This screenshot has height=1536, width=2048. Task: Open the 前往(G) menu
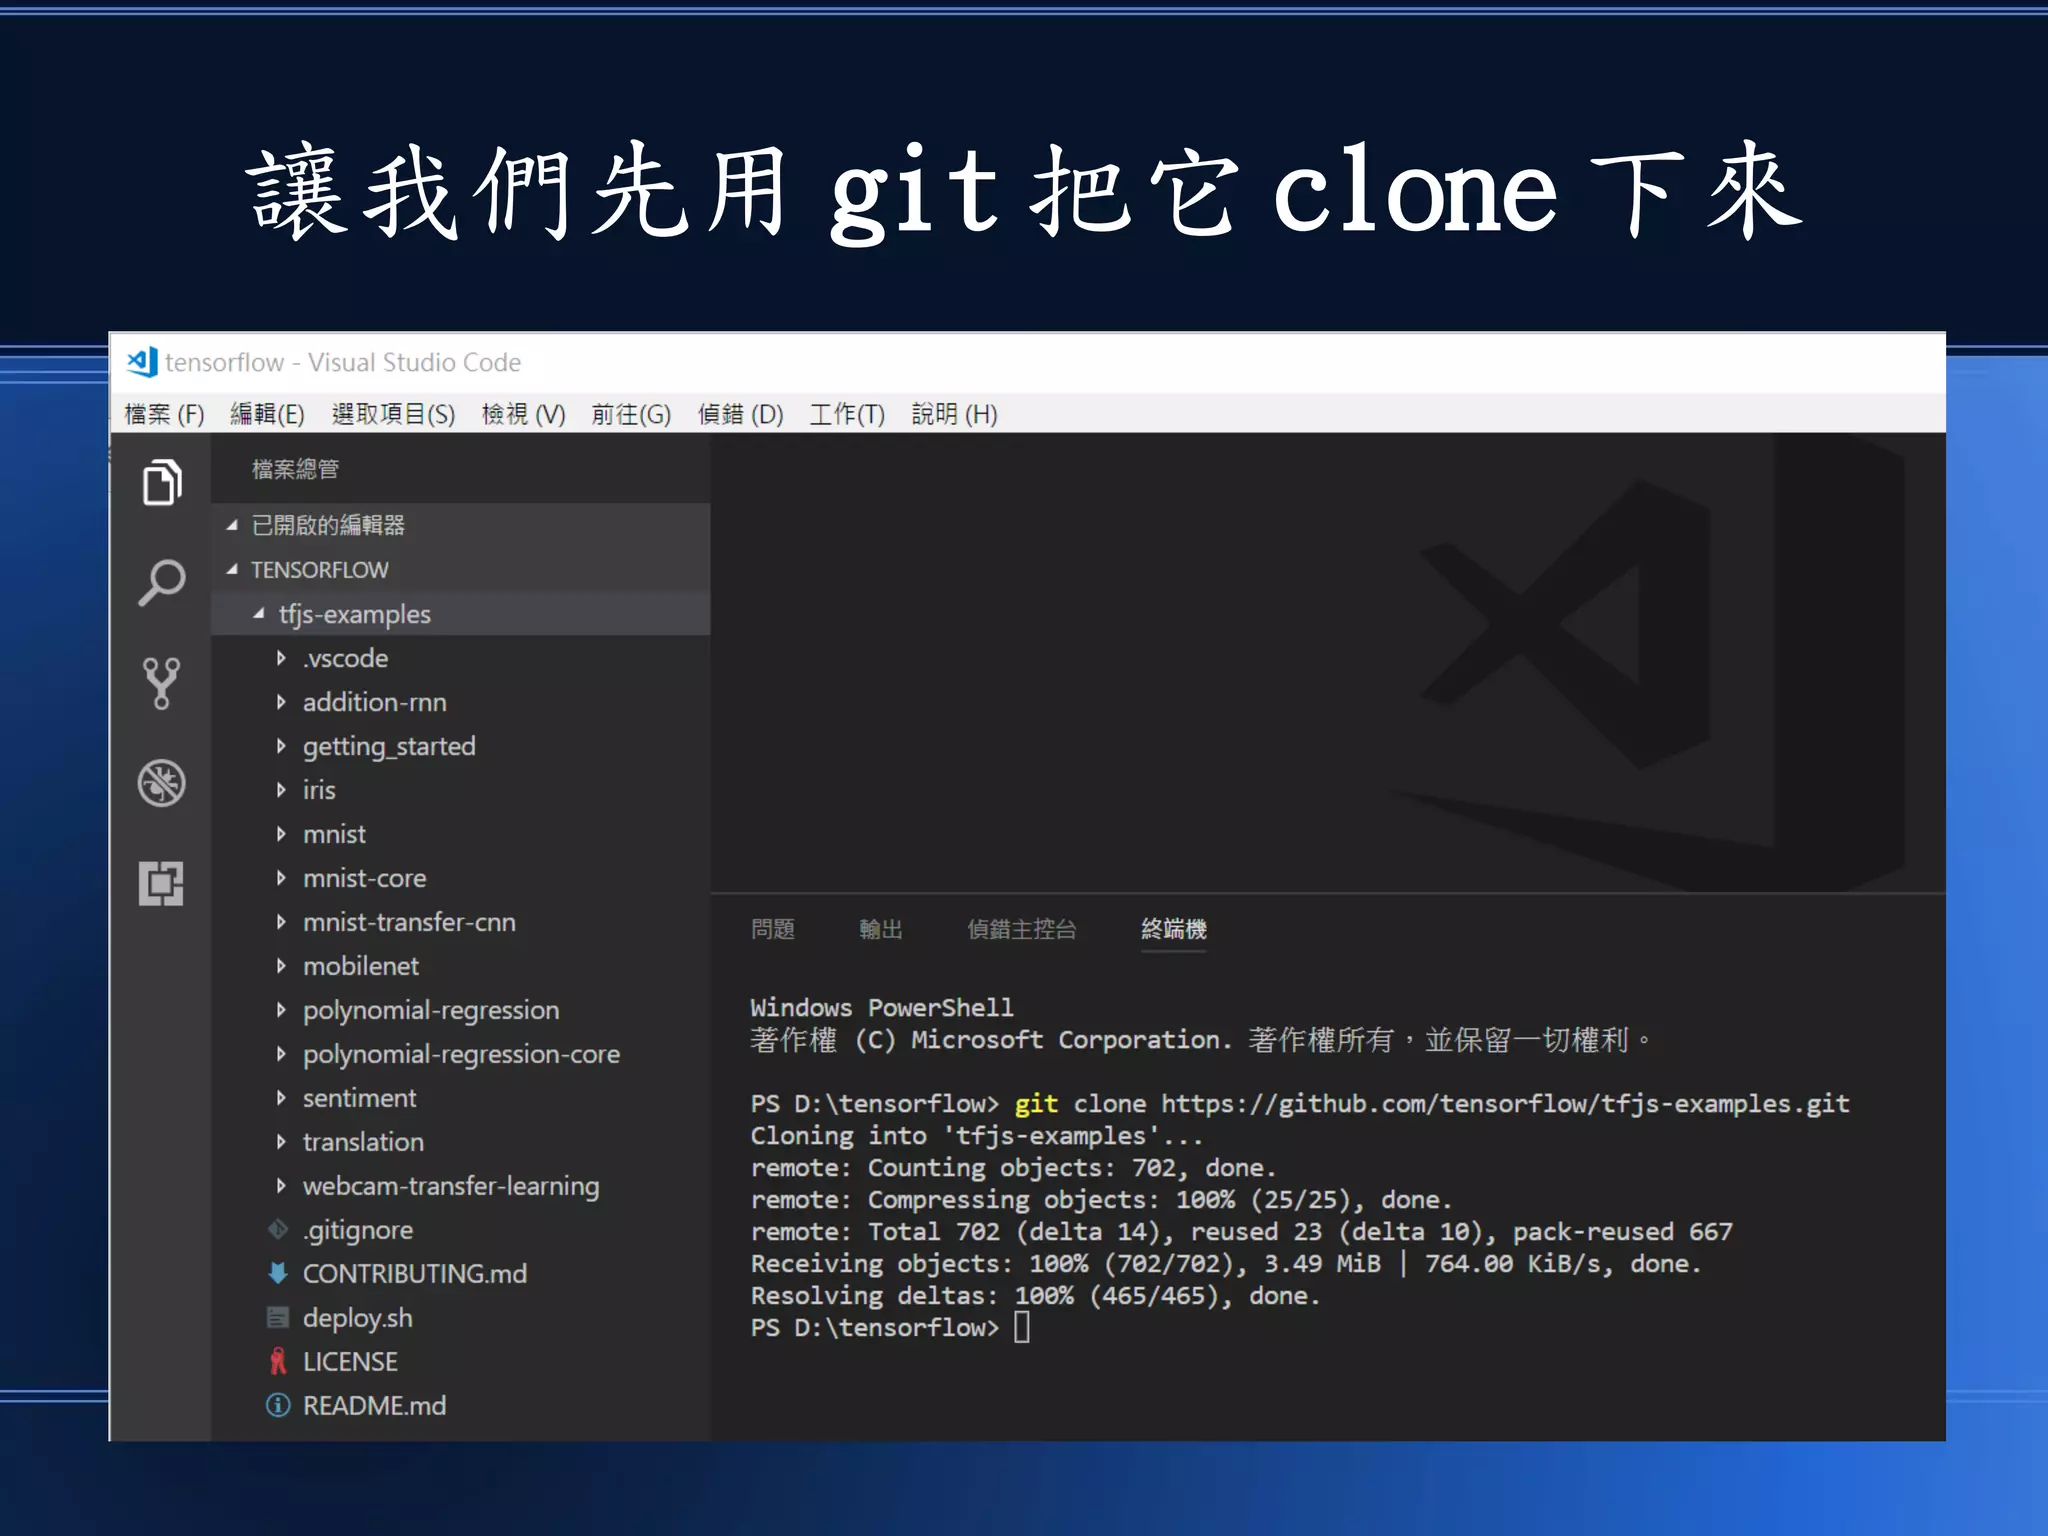(631, 414)
